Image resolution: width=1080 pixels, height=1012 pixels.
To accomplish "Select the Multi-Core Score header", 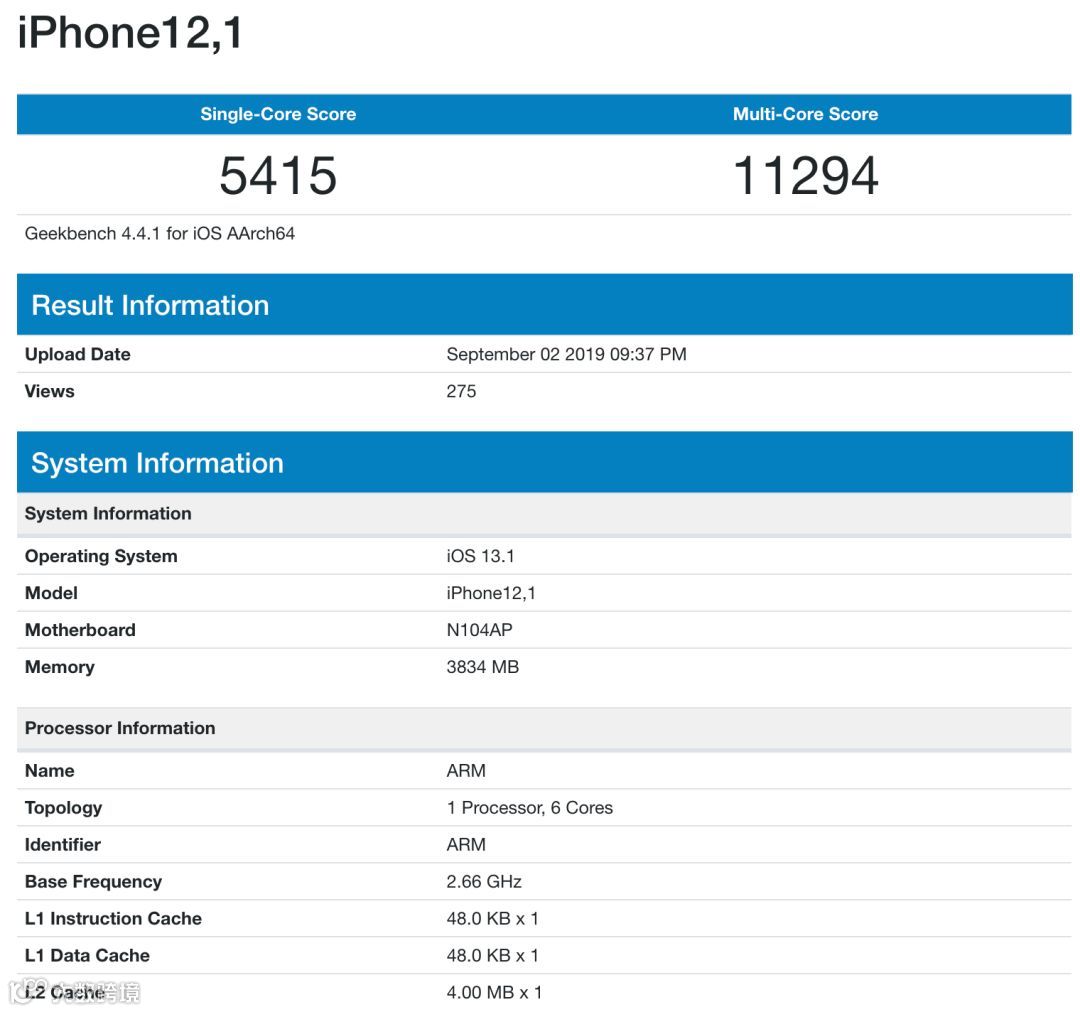I will tap(805, 114).
